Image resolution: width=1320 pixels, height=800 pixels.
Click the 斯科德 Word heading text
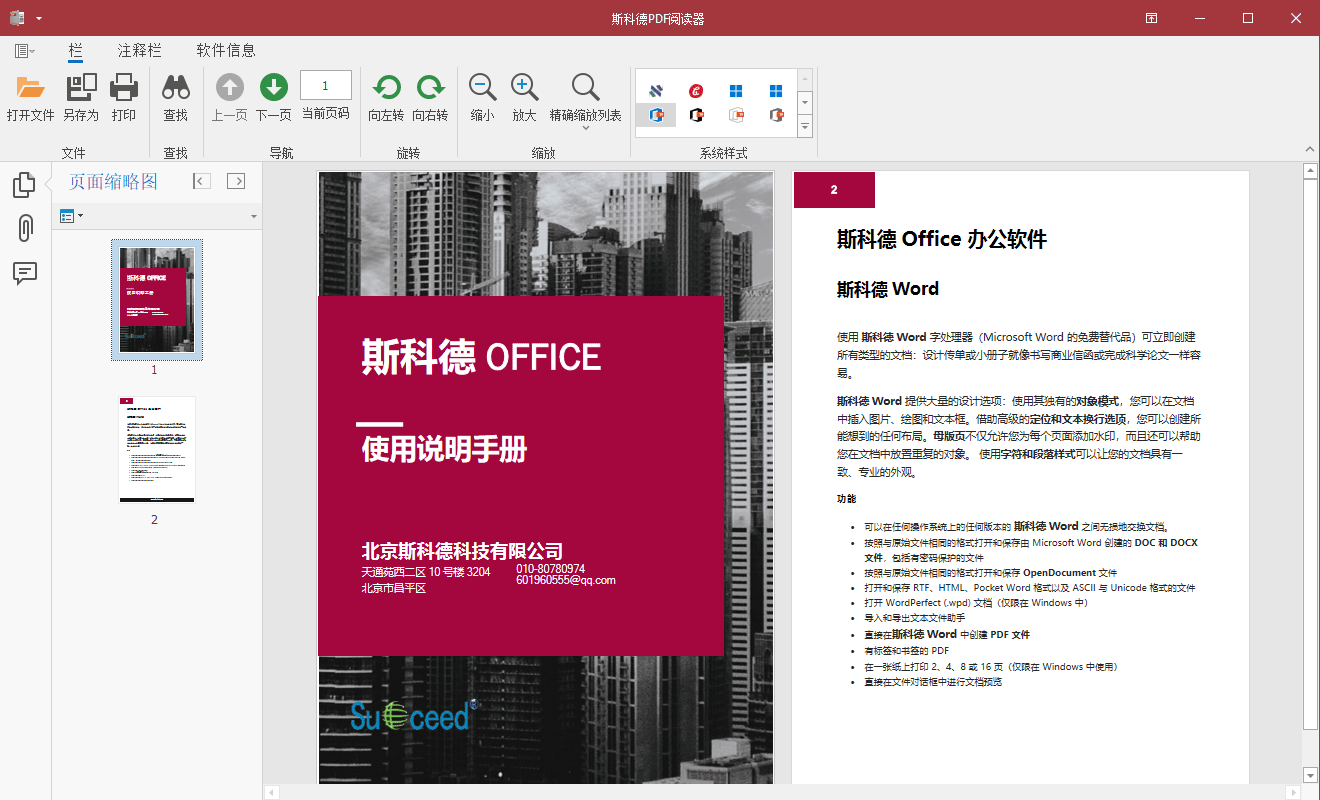tap(888, 289)
